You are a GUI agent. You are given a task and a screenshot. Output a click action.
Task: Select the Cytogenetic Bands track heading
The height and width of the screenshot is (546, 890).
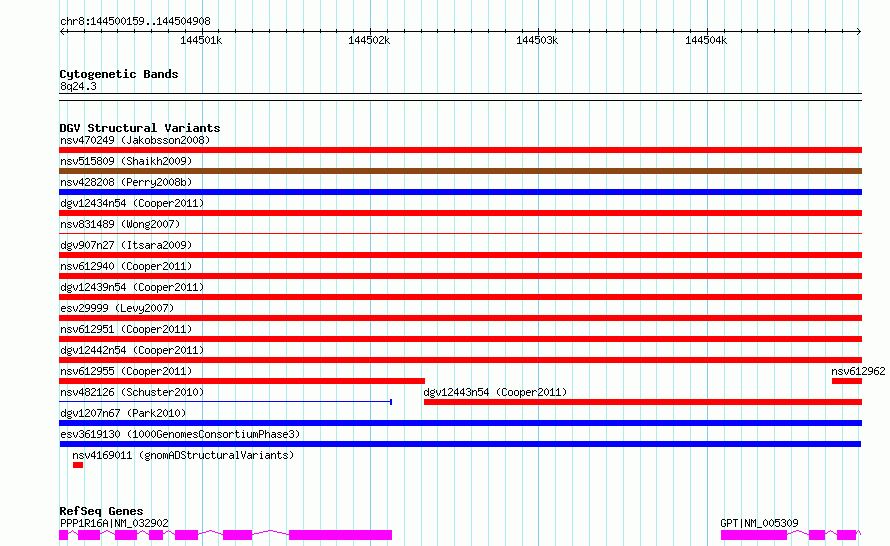[119, 74]
